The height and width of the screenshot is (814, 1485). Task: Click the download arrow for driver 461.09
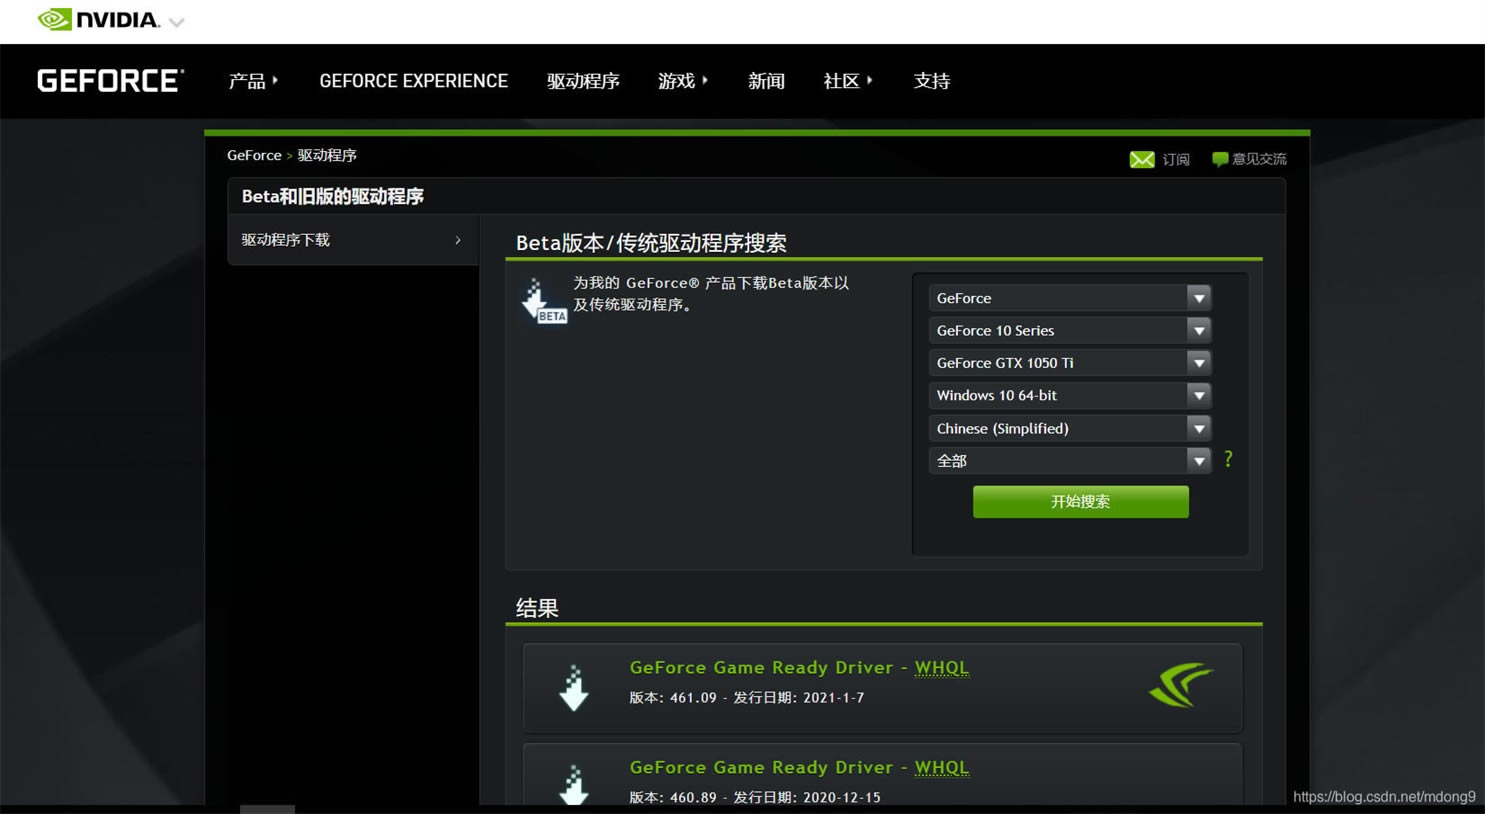574,688
